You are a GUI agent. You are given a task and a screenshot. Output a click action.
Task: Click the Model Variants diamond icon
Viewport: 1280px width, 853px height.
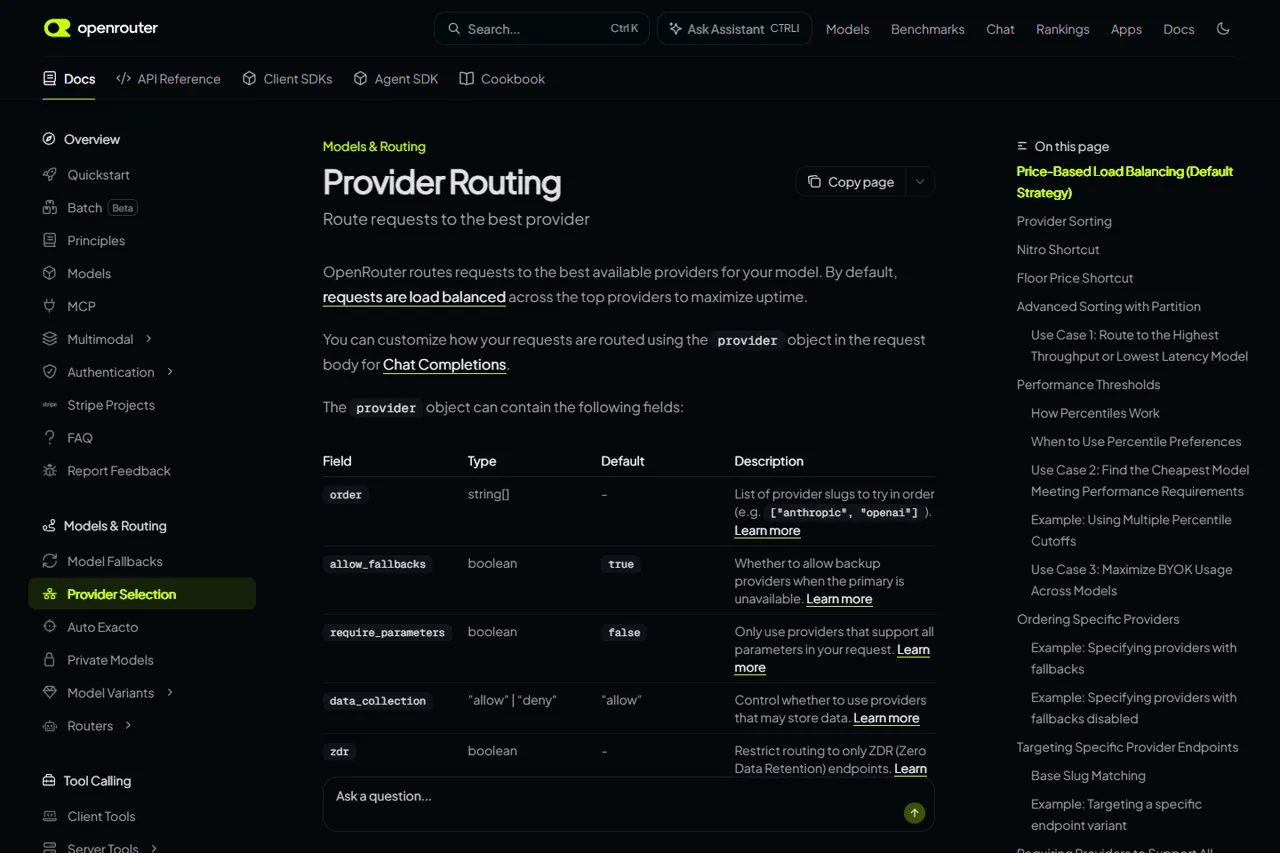tap(50, 693)
